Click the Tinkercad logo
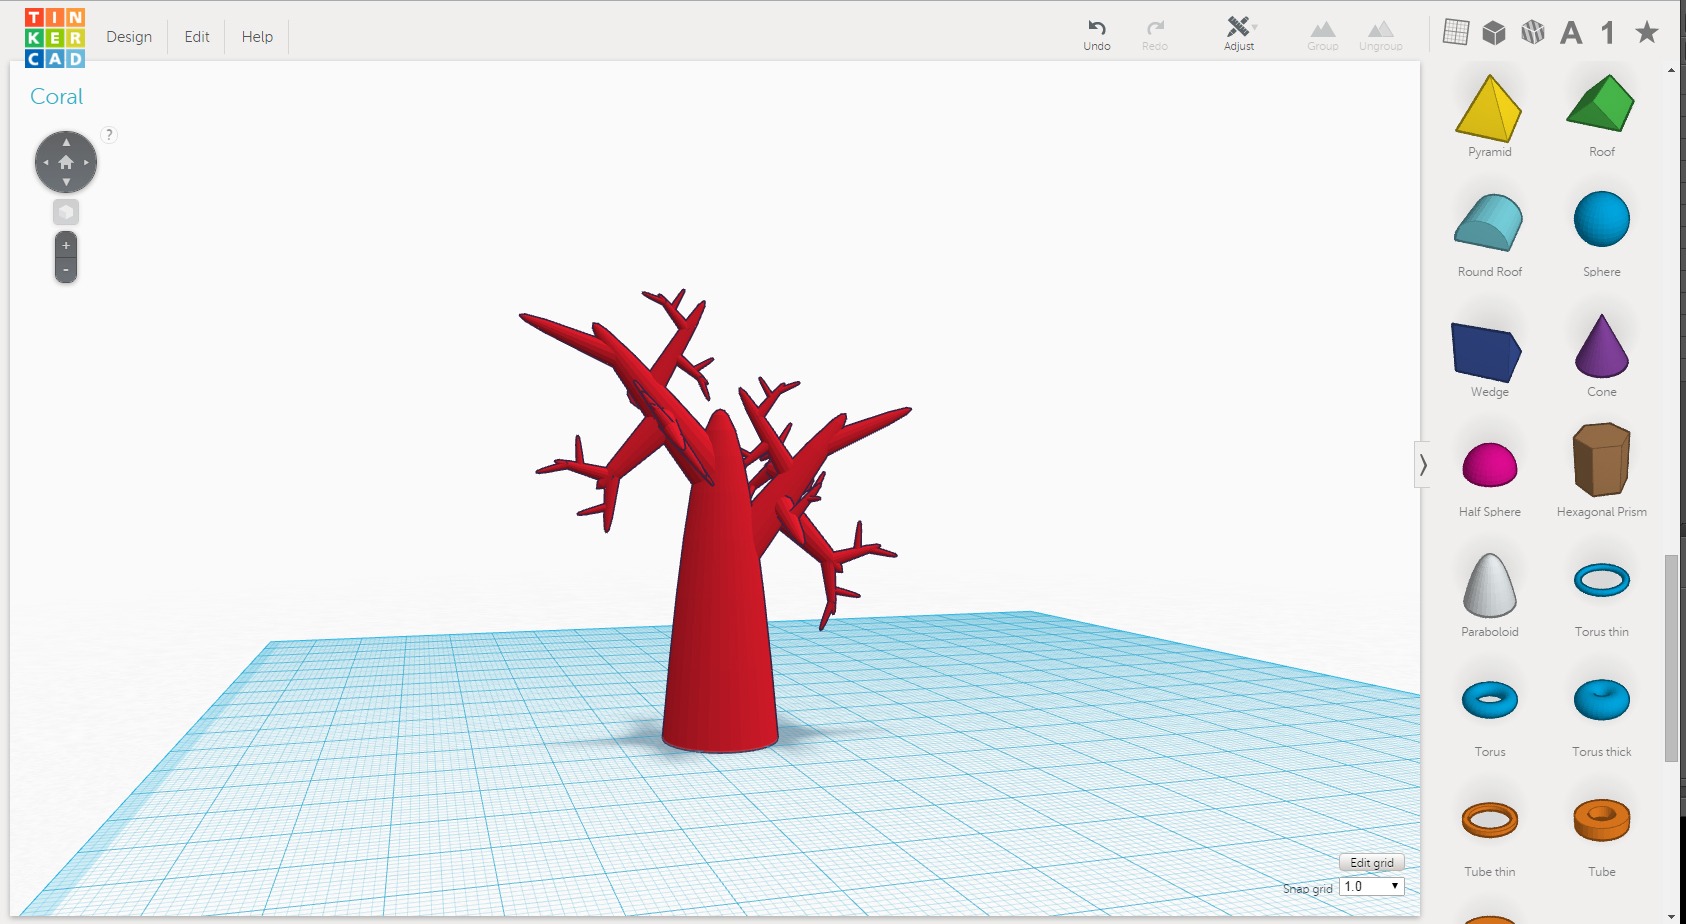 (55, 38)
